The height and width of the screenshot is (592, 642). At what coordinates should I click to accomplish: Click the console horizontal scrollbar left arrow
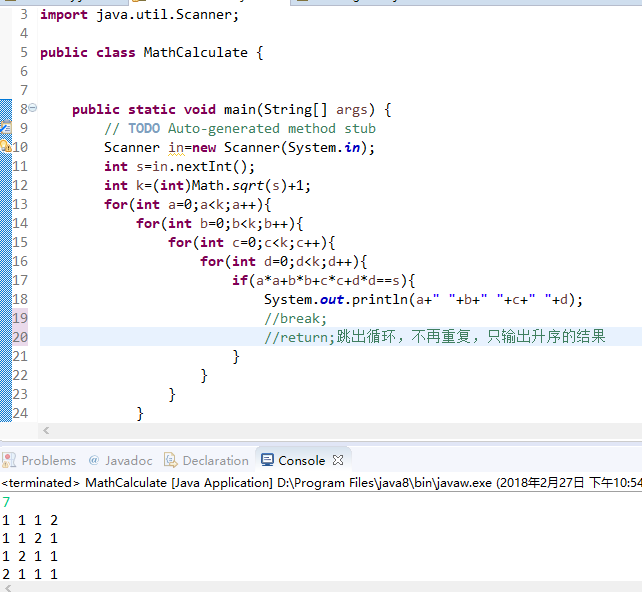click(x=8, y=587)
